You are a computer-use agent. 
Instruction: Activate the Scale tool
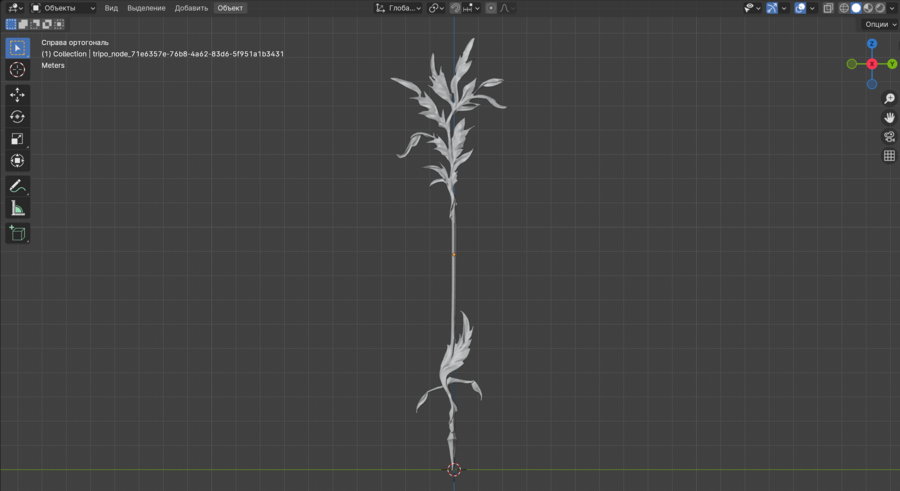coord(18,139)
